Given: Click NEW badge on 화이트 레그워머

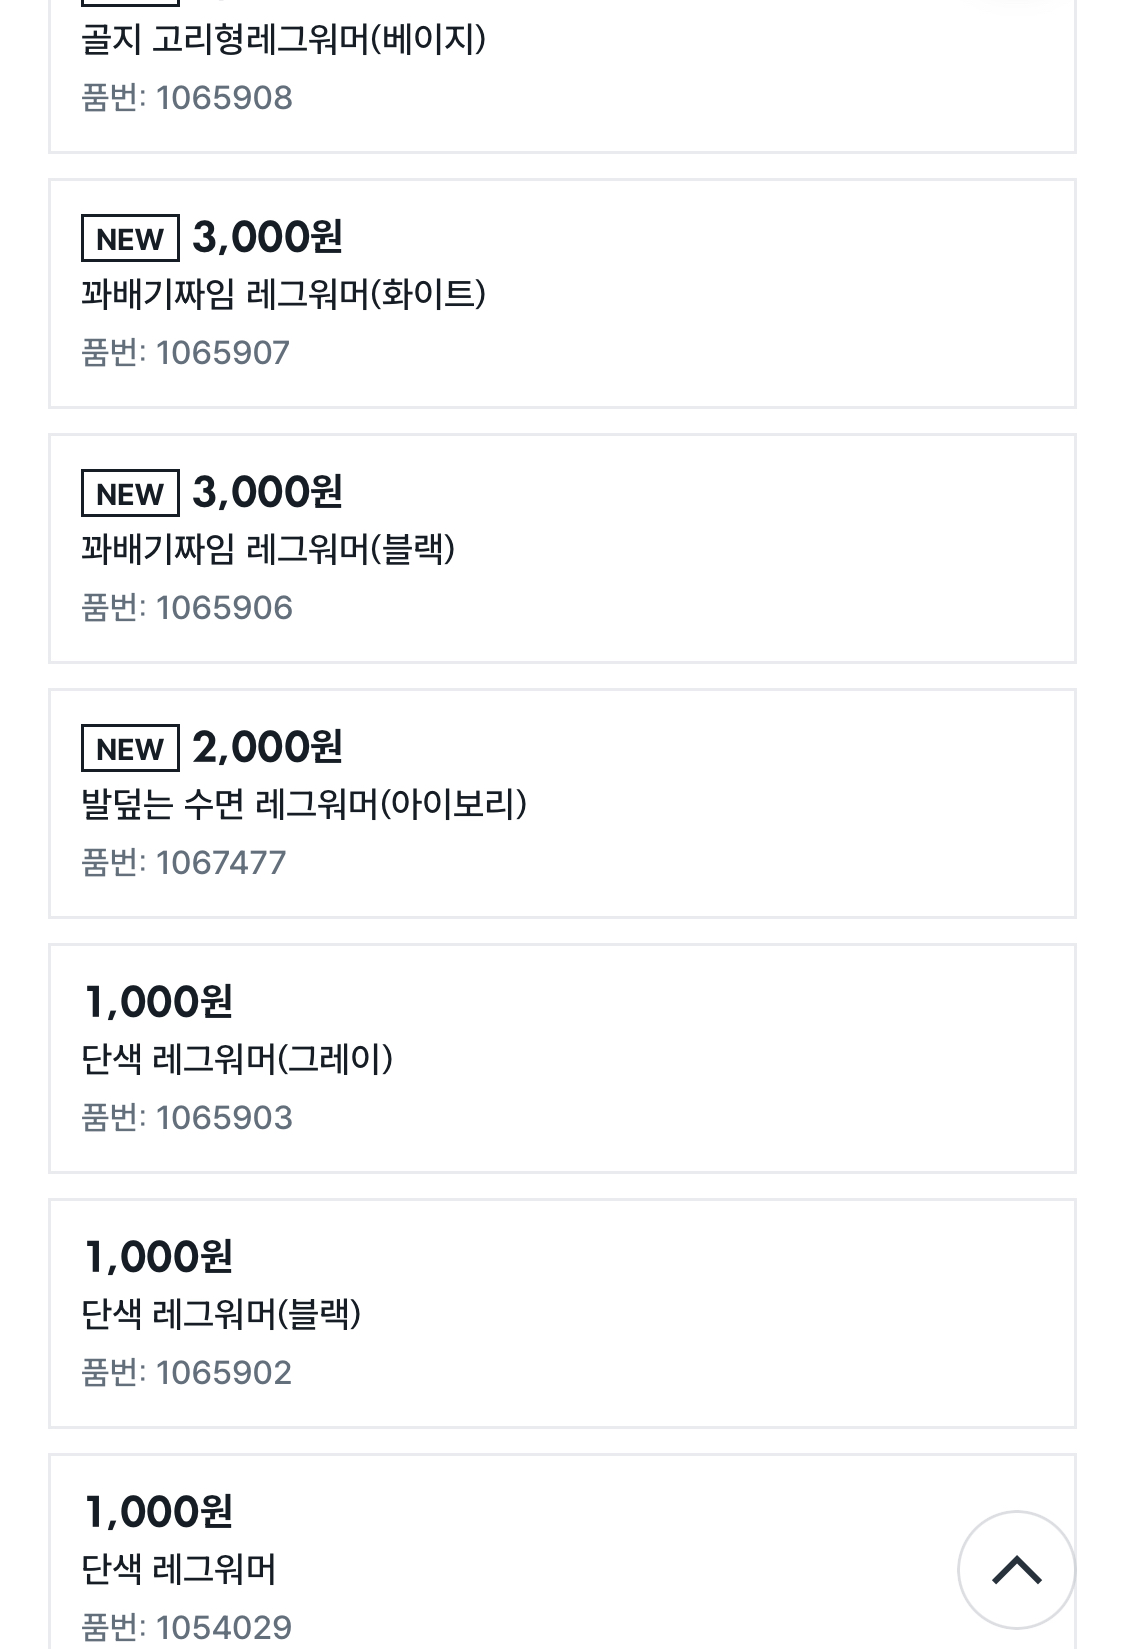Looking at the screenshot, I should pyautogui.click(x=130, y=239).
